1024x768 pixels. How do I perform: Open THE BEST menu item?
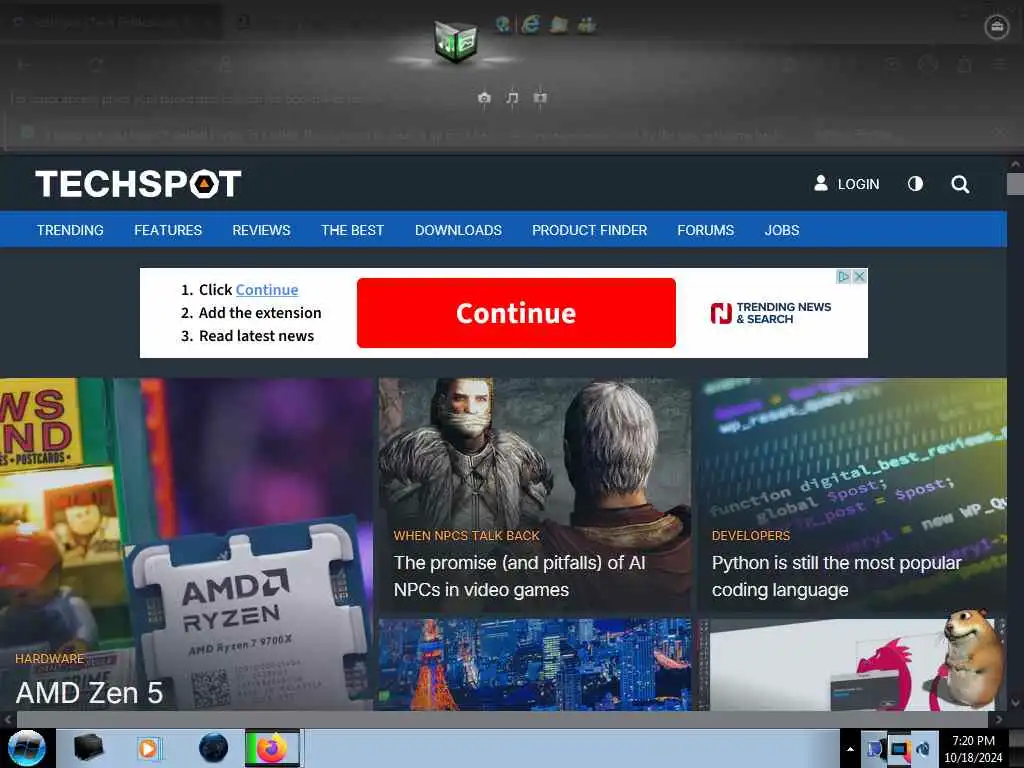tap(353, 230)
